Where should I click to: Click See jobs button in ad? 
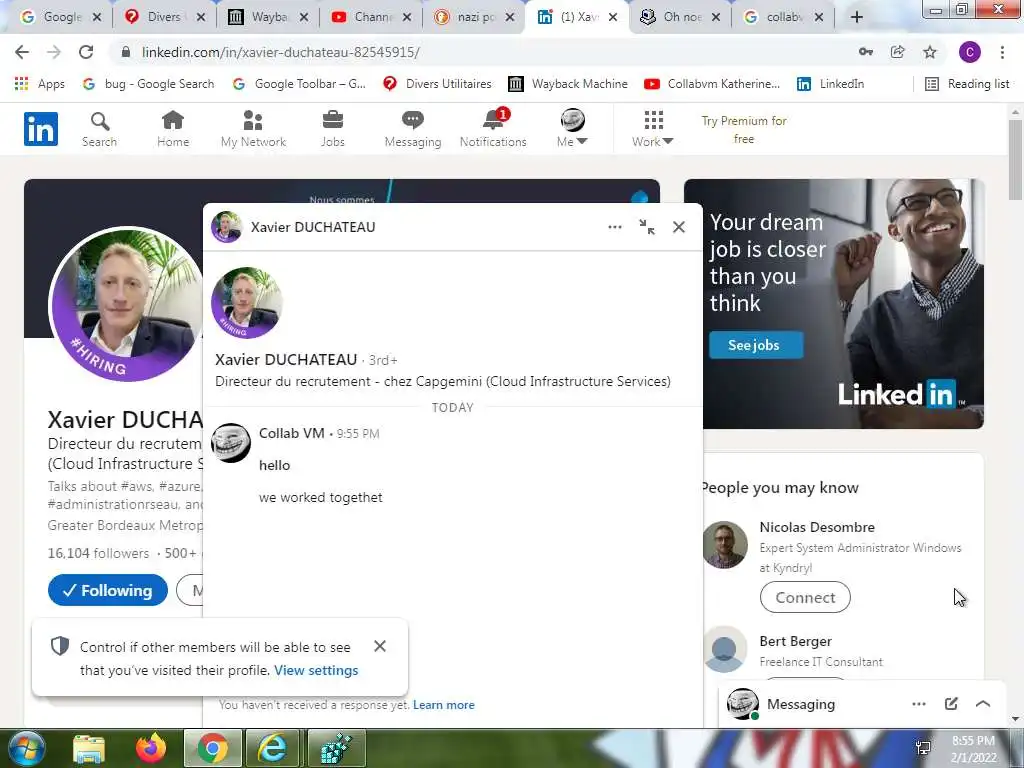[756, 345]
